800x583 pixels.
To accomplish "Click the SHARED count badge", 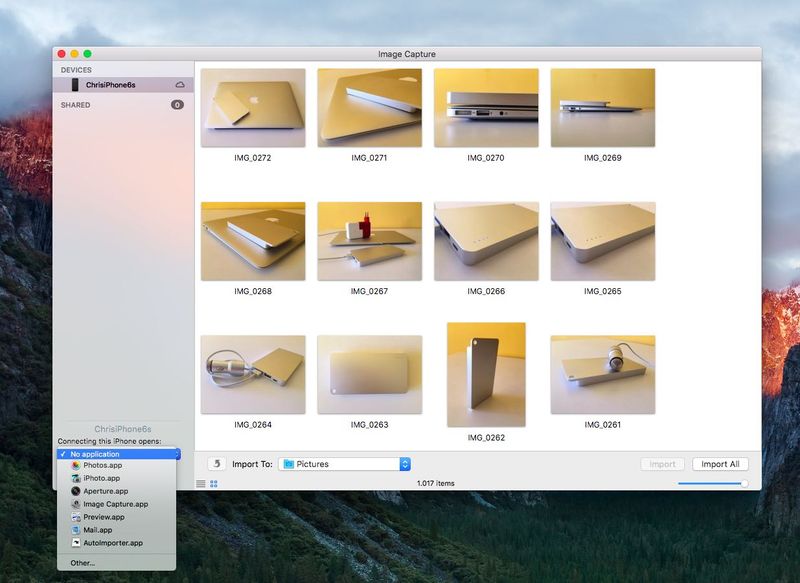I will tap(177, 105).
